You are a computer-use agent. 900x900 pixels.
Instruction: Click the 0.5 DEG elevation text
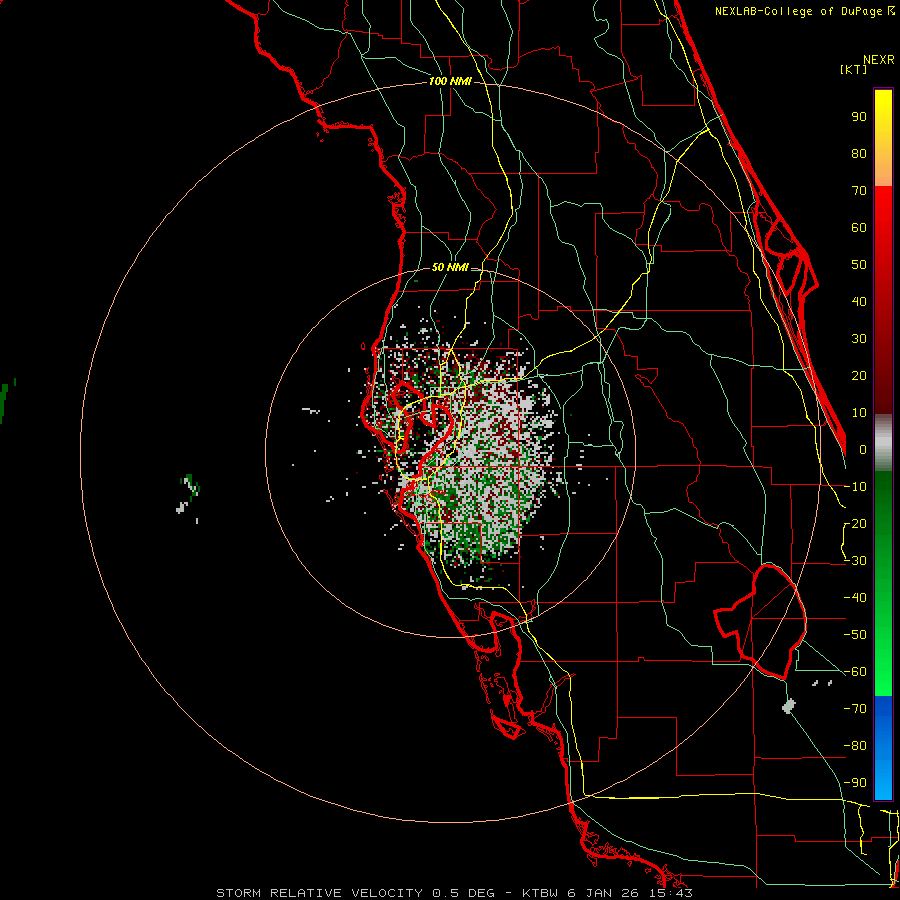tap(470, 893)
